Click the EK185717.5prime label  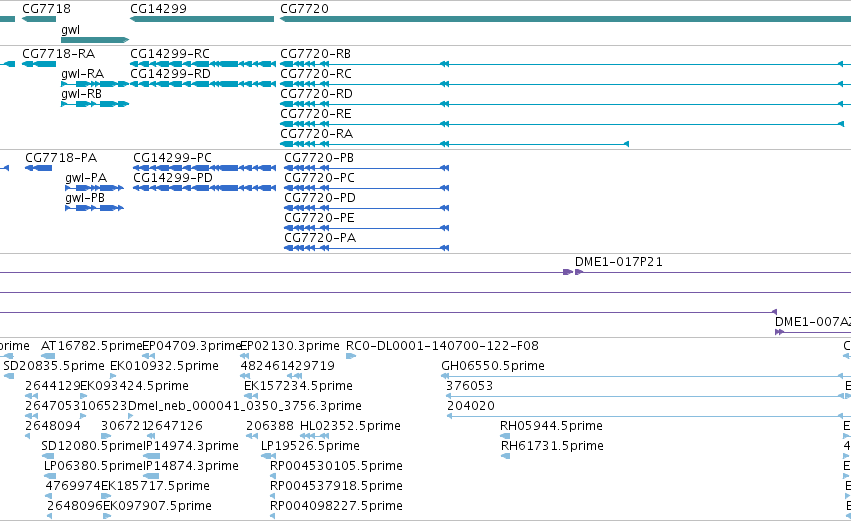(155, 487)
